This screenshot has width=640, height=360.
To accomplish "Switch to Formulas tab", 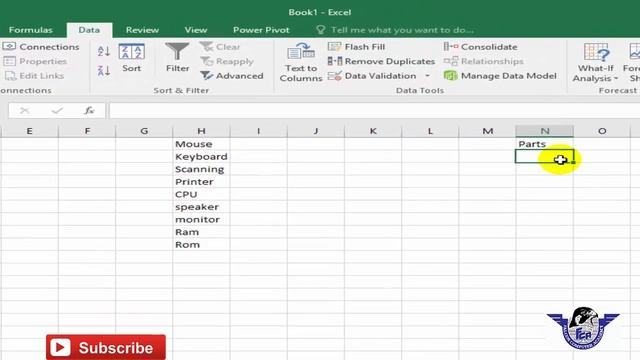I will click(31, 30).
